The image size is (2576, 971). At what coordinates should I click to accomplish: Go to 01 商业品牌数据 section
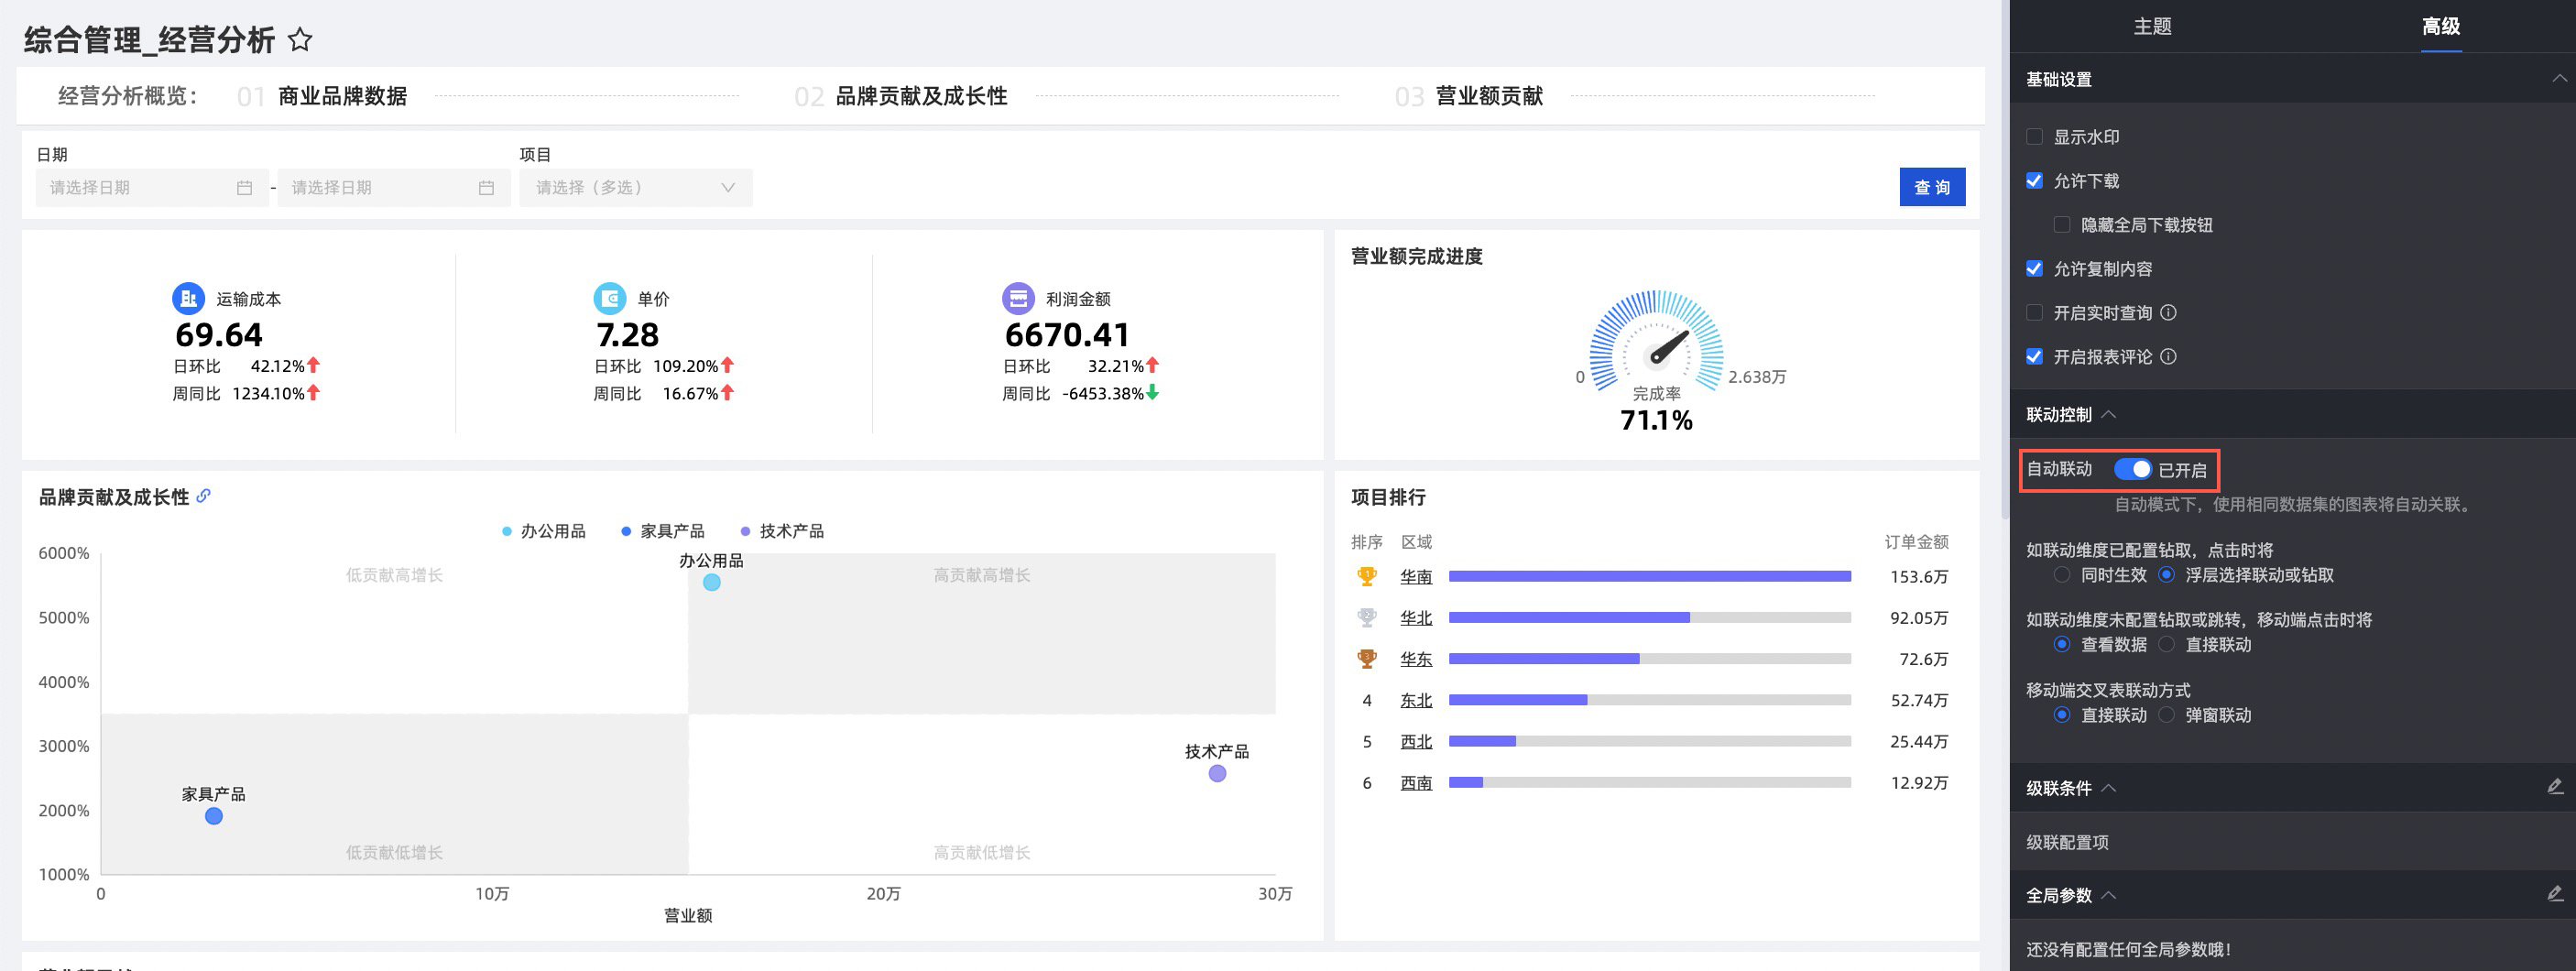pyautogui.click(x=322, y=96)
